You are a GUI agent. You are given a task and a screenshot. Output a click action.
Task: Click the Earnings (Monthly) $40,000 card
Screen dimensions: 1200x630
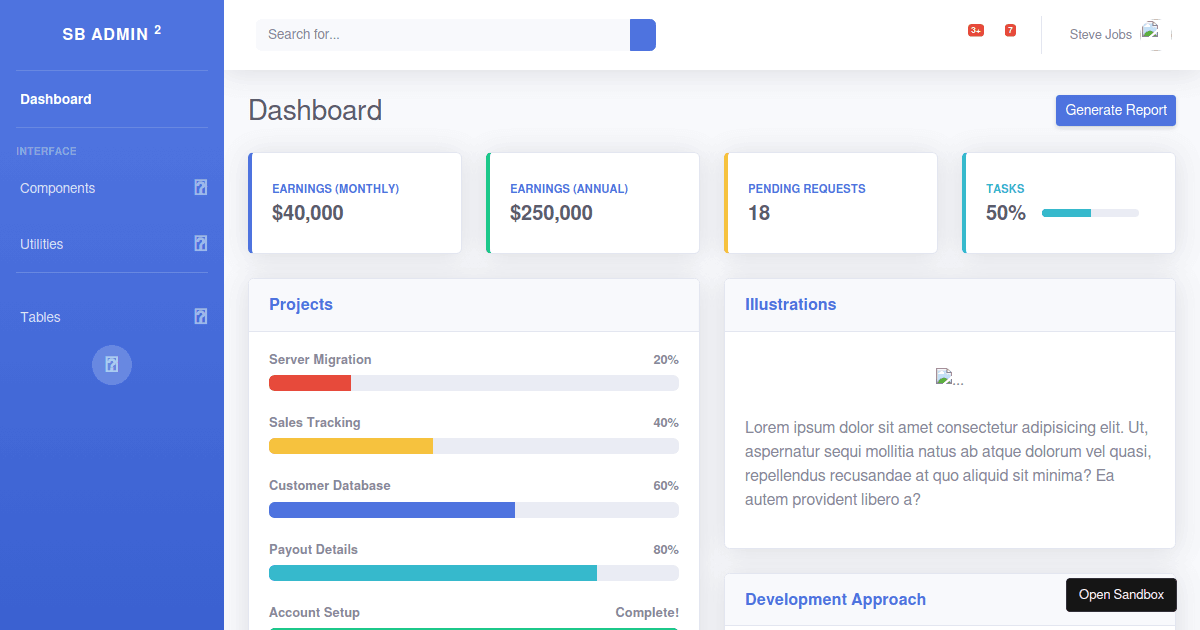click(355, 203)
